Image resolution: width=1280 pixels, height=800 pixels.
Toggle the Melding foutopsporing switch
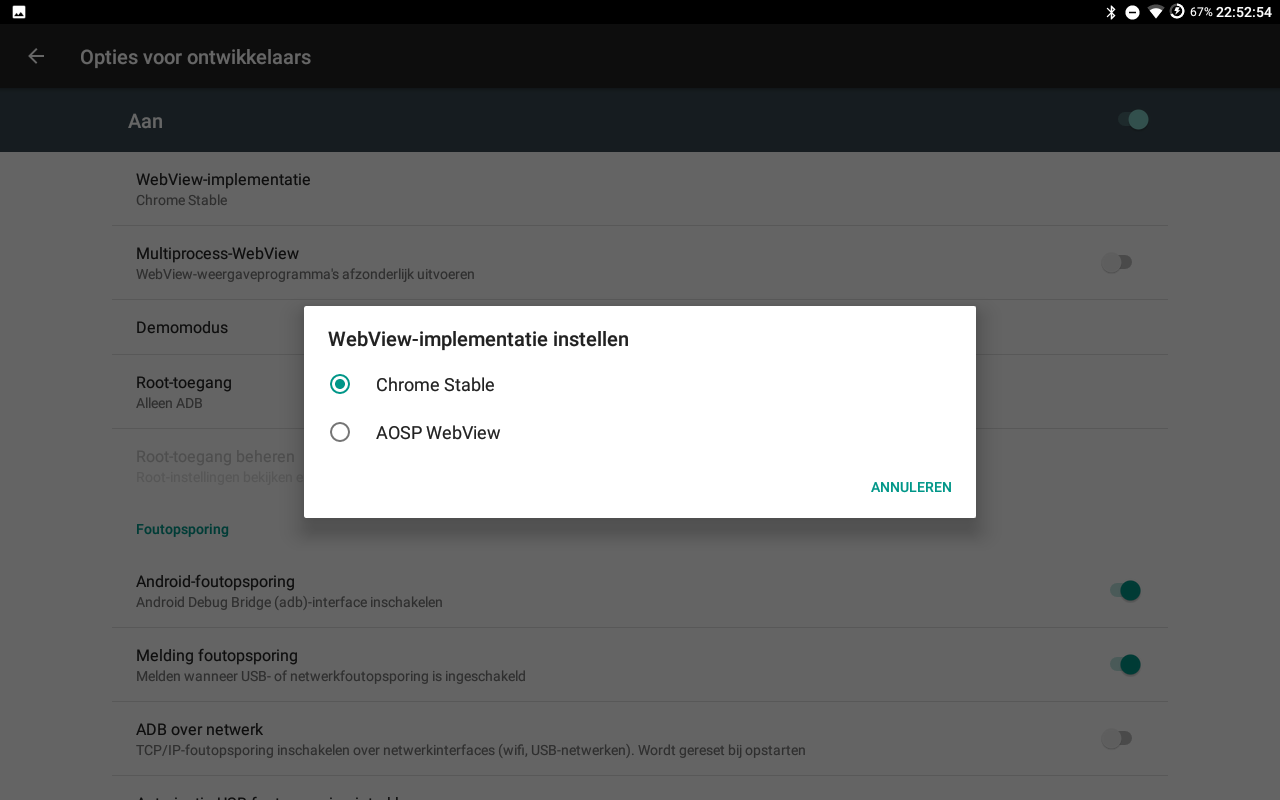[x=1125, y=664]
